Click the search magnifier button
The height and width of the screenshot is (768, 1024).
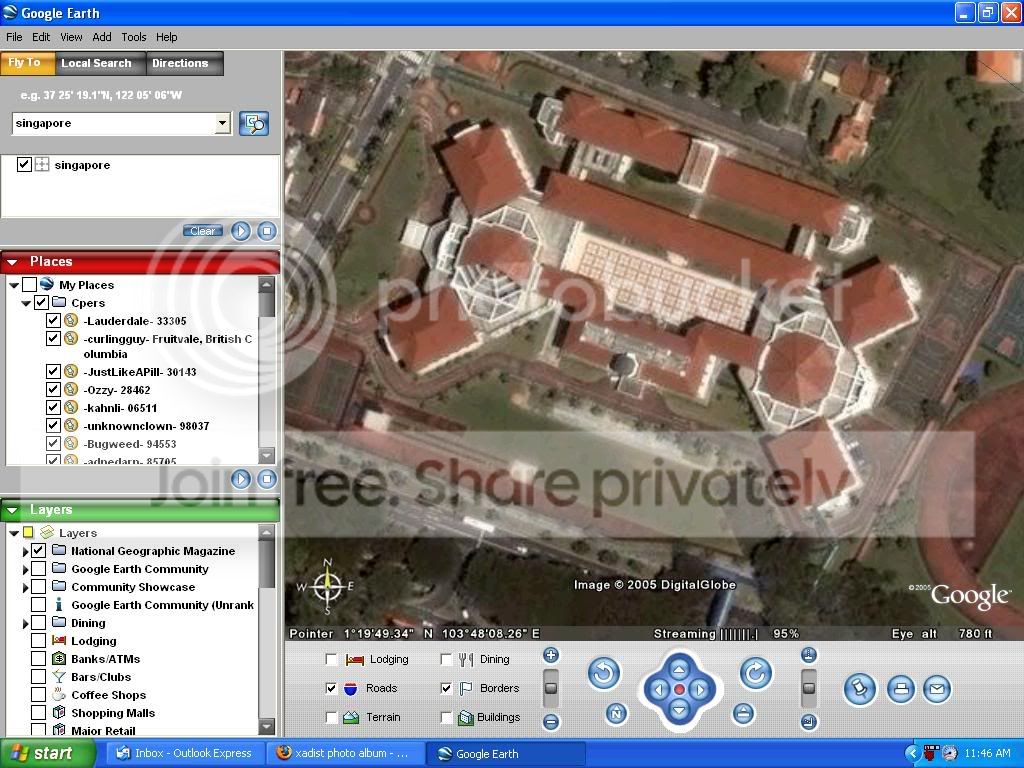coord(254,123)
